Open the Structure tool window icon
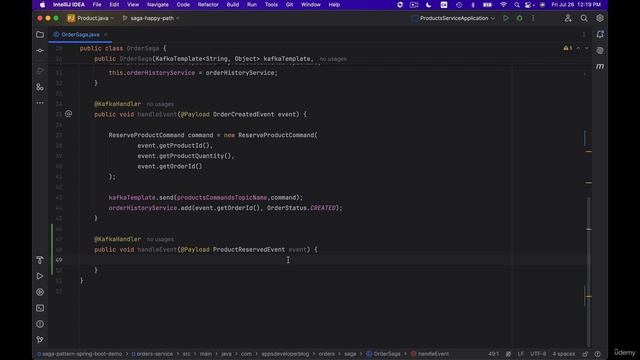The width and height of the screenshot is (640, 360). point(40,87)
